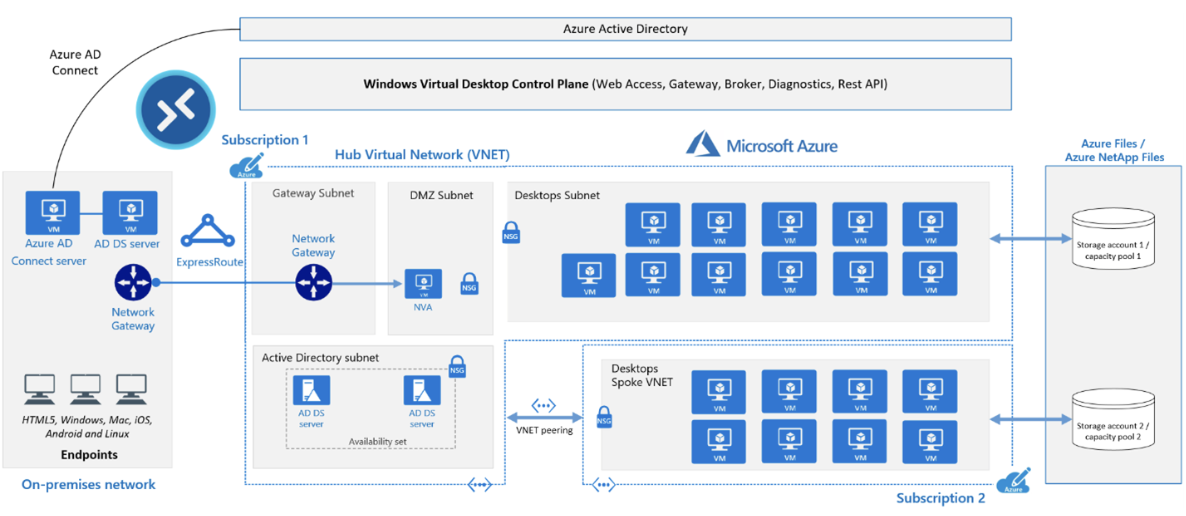This screenshot has width=1186, height=516.
Task: Click the peering icon on Hub VNET bottom border
Action: pyautogui.click(x=481, y=483)
